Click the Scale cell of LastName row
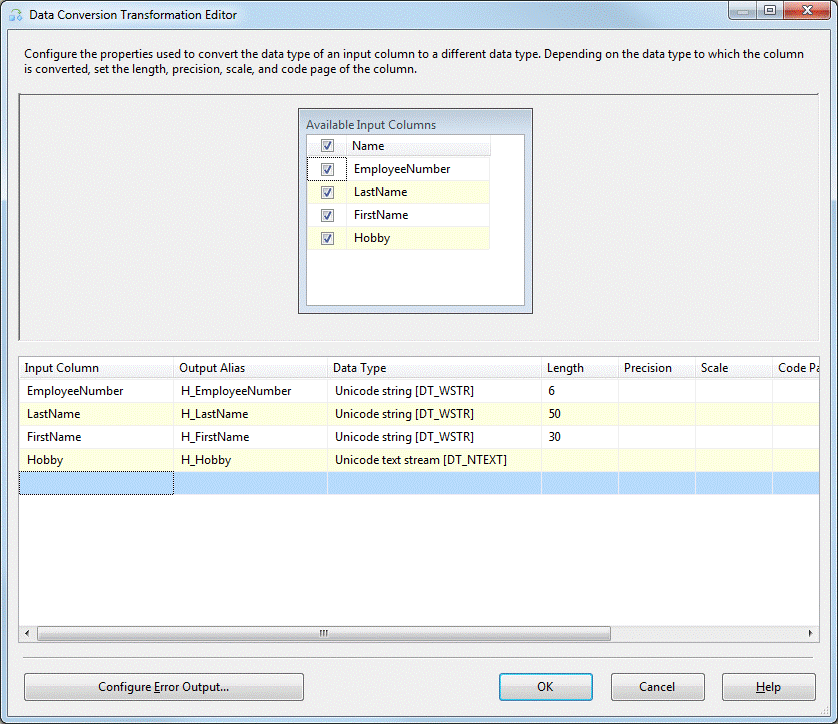Screen dimensions: 838x724 click(734, 414)
